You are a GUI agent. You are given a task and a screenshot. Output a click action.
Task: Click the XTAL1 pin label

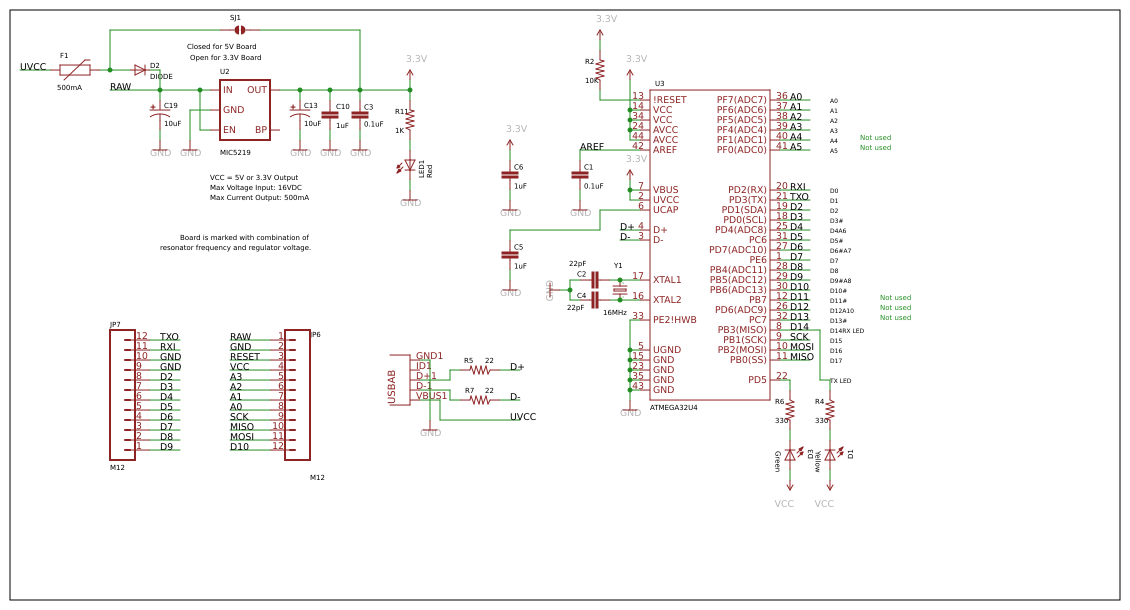[667, 280]
